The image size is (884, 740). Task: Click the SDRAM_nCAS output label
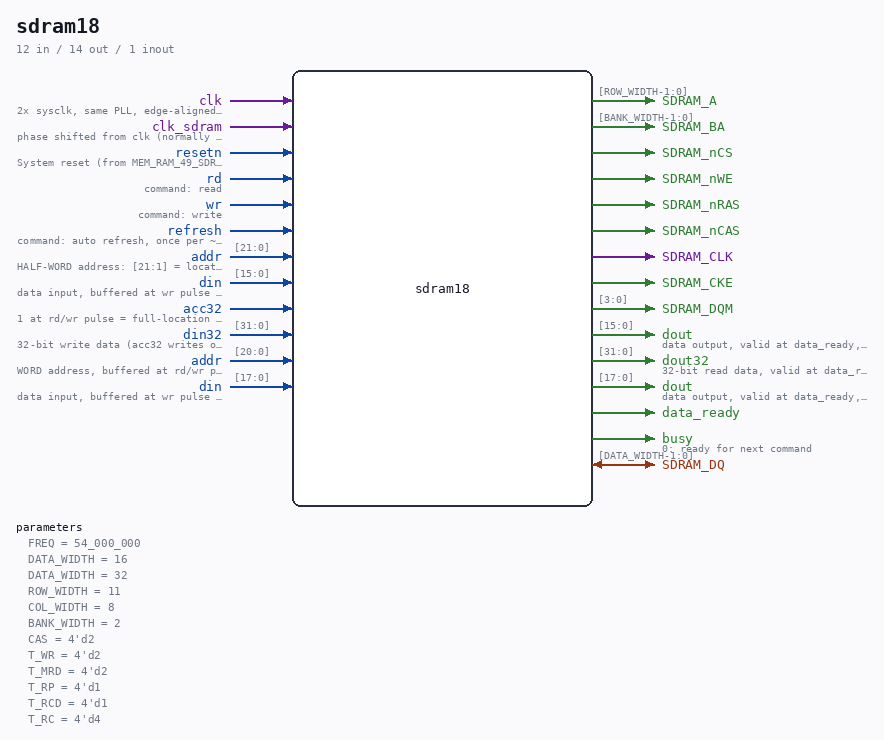pos(701,231)
